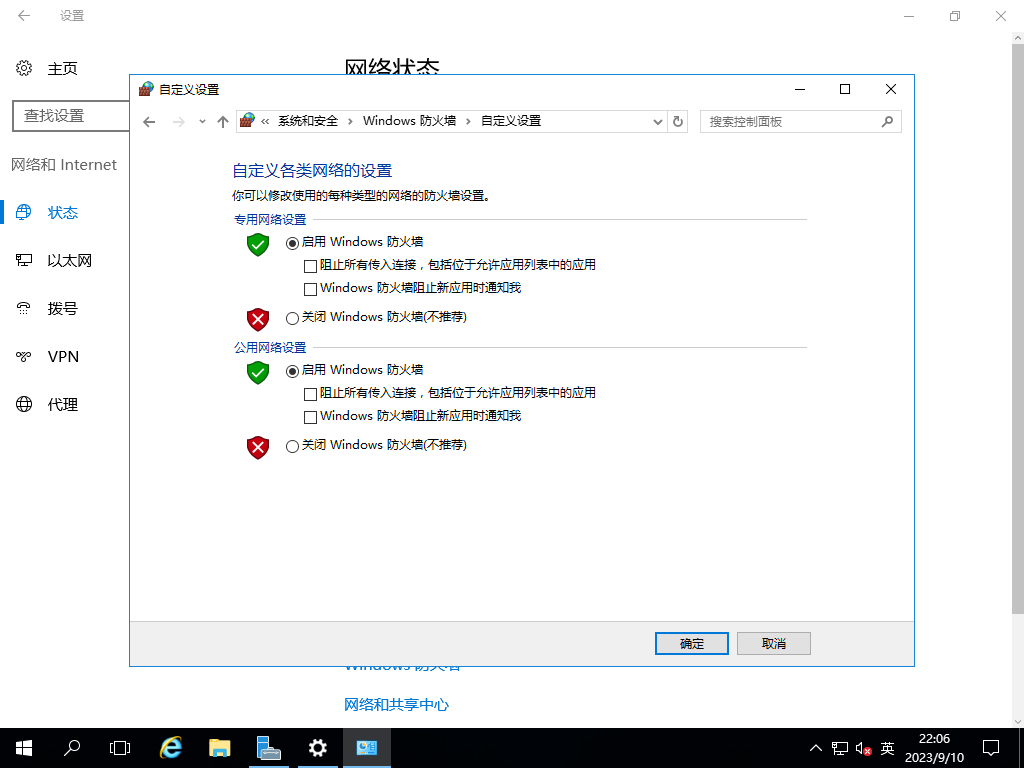Click the Settings window vertical scrollbar
Viewport: 1024px width, 768px height.
tap(1017, 327)
